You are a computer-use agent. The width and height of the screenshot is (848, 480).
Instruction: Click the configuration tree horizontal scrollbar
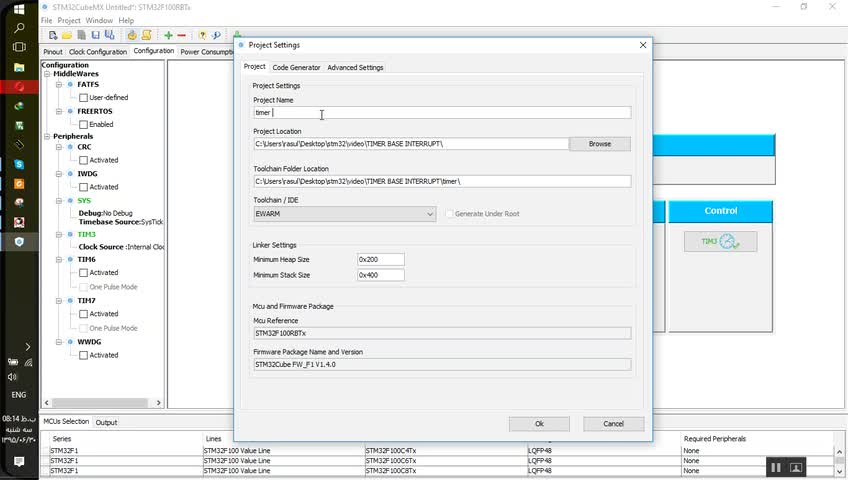pos(100,403)
